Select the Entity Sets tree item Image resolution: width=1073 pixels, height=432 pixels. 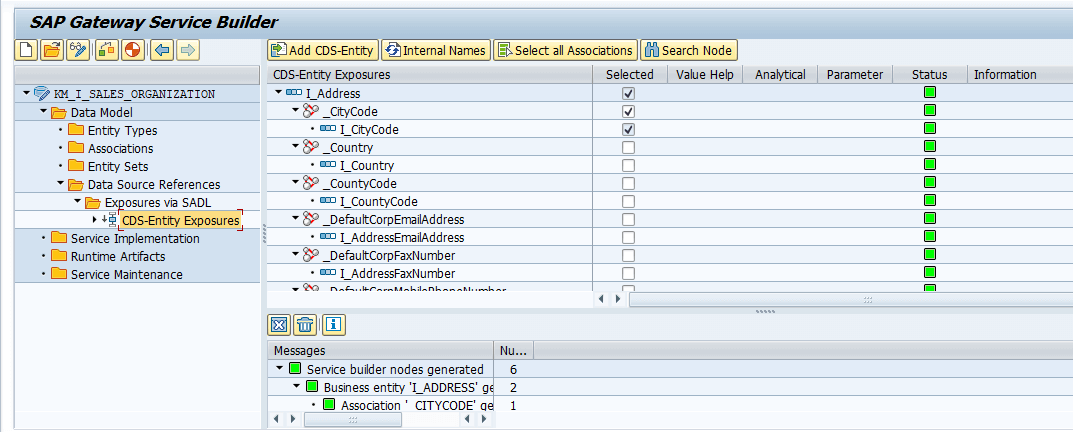click(x=118, y=166)
